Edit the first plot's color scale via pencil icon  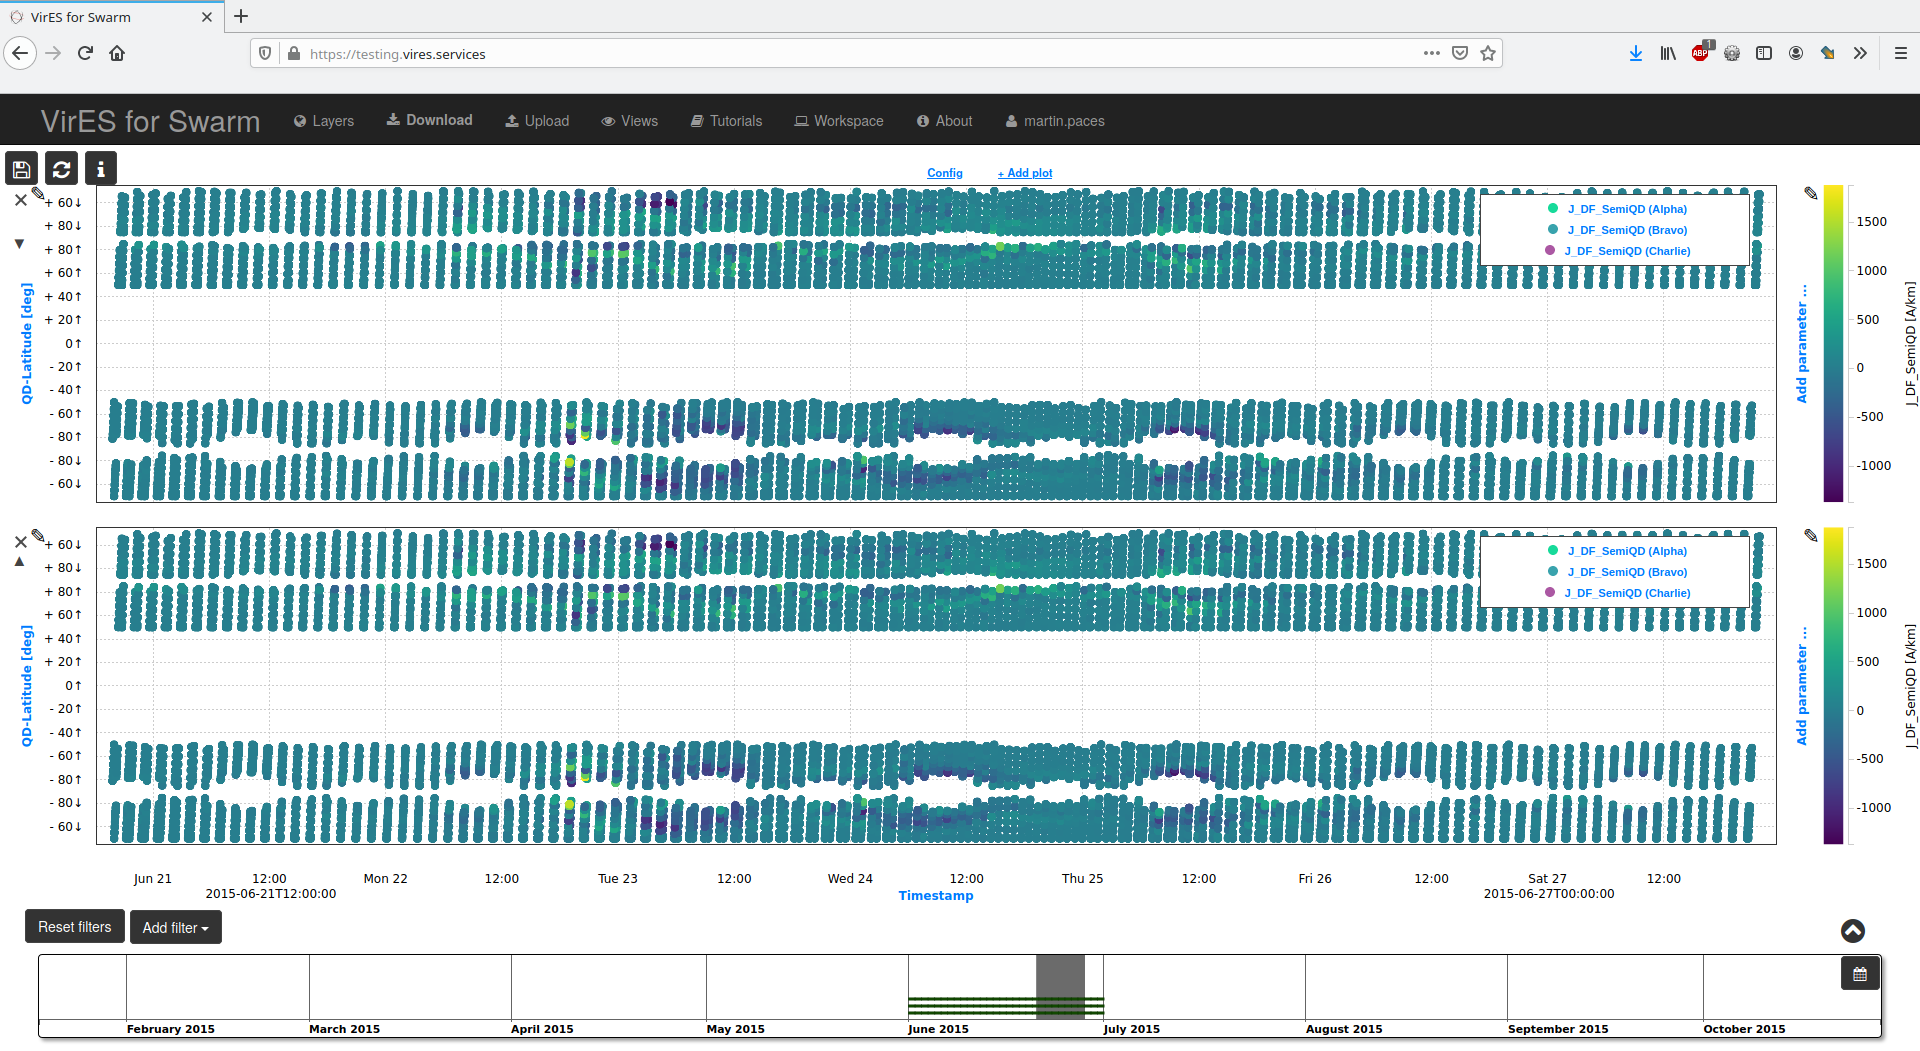1810,193
